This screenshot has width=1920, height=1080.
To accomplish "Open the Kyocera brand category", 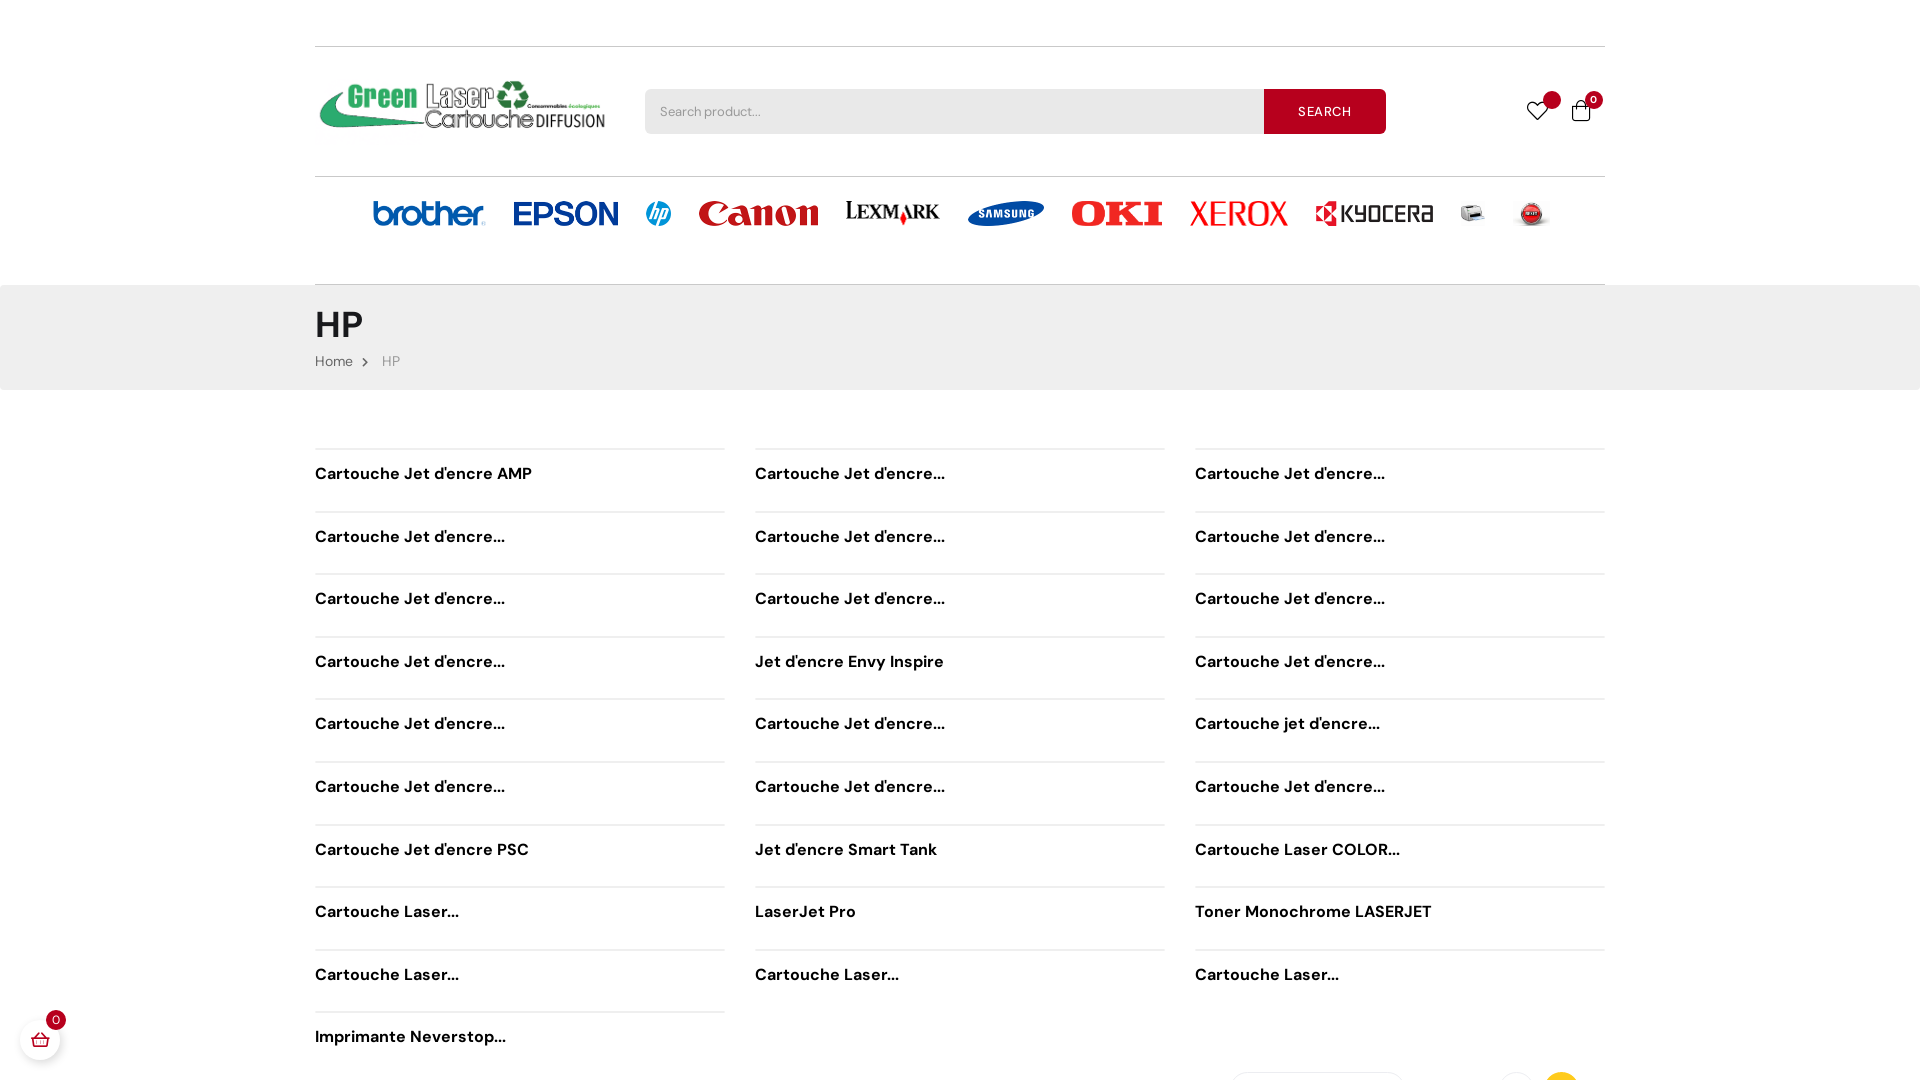I will (1374, 213).
